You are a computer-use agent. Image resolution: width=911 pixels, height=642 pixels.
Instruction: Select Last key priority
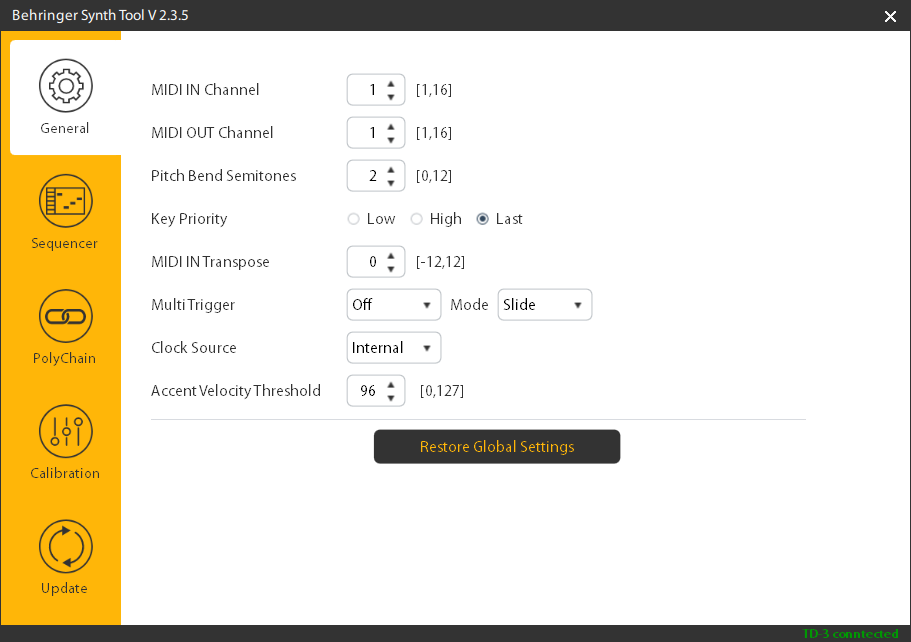(x=483, y=219)
